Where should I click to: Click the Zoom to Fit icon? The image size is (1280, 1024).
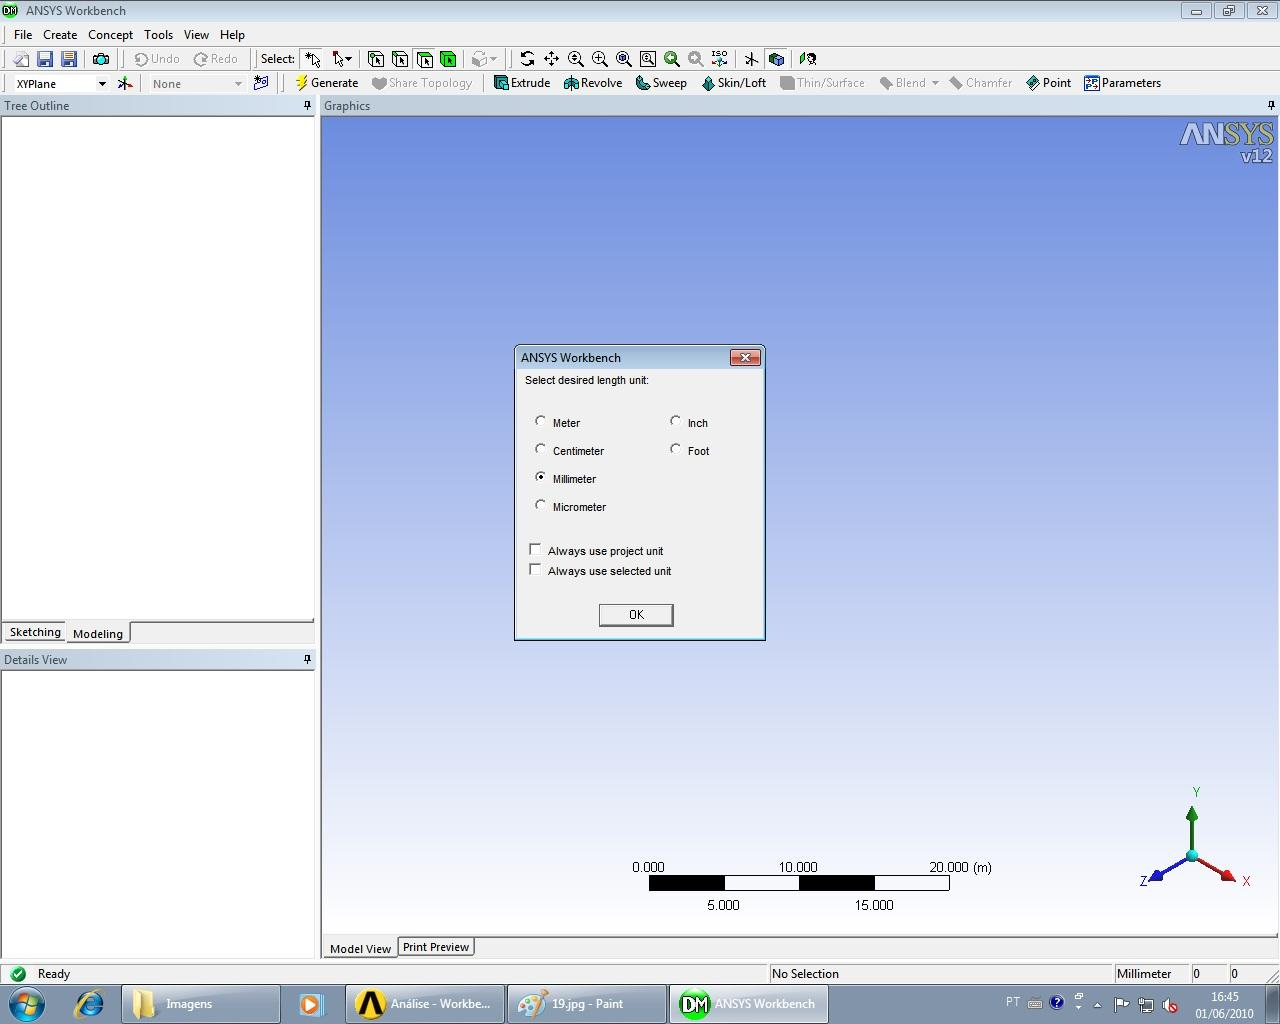click(623, 59)
